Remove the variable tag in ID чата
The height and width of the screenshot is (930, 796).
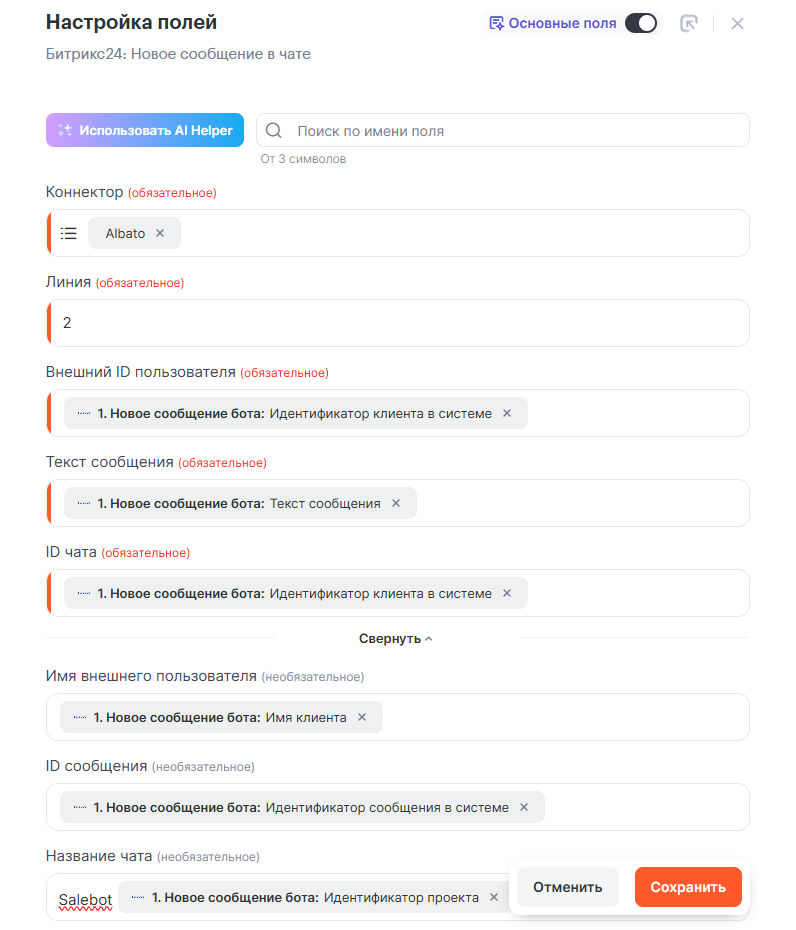pyautogui.click(x=507, y=593)
